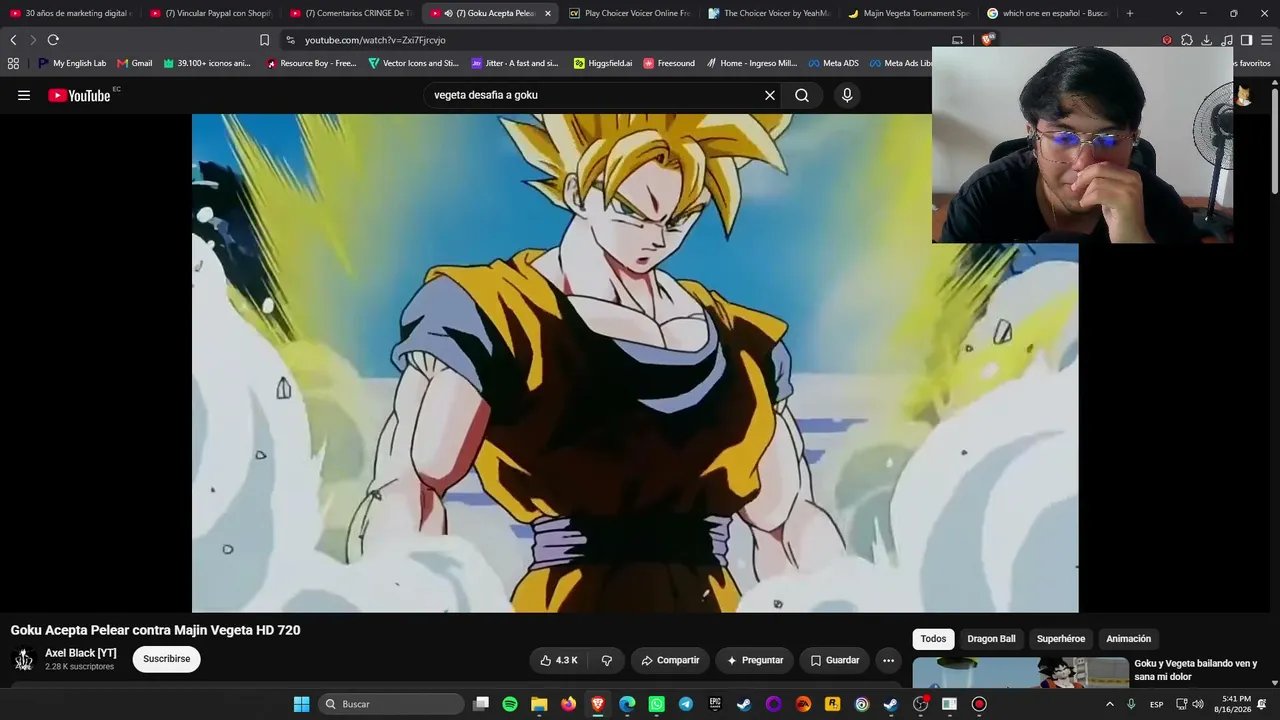Open Spotify from the taskbar
1280x720 pixels.
(510, 704)
